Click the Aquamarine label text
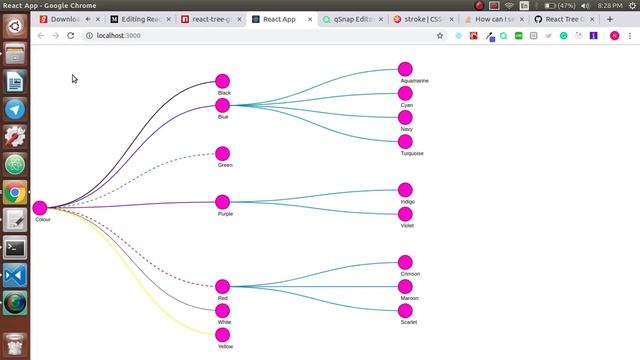Screen dimensions: 640x360 tap(414, 81)
